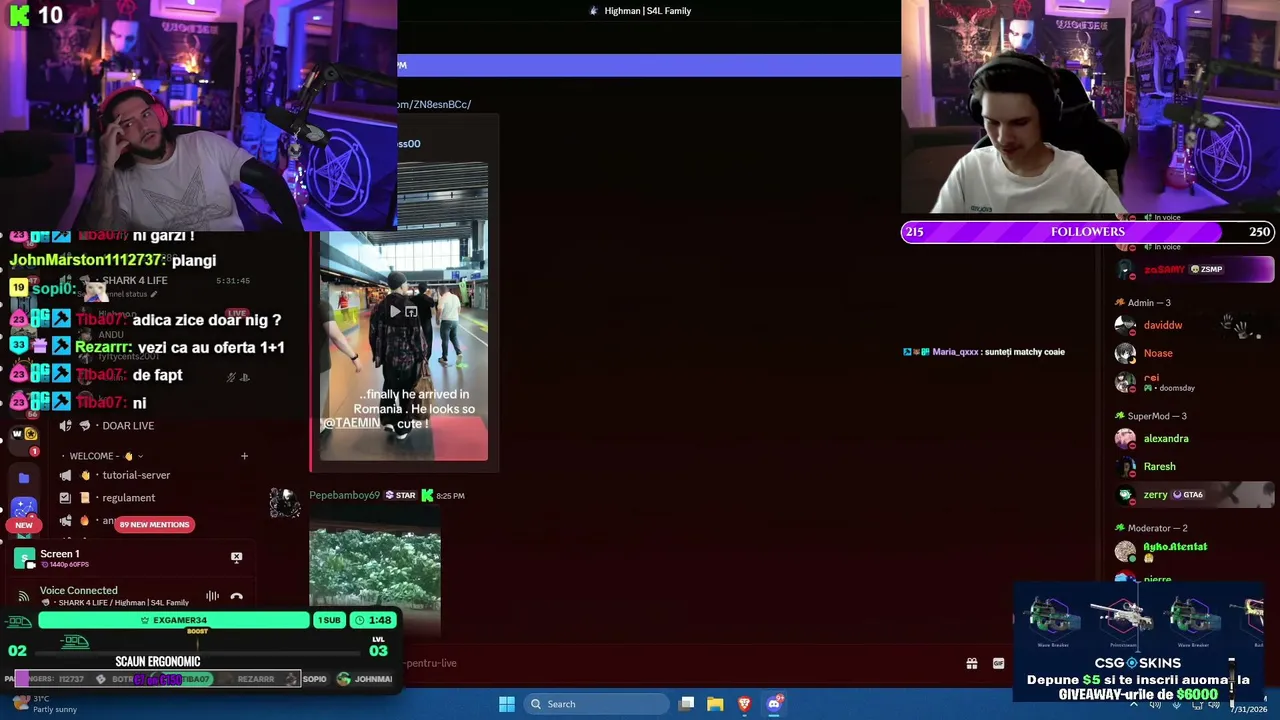Select member rei playing doomsday
This screenshot has height=720, width=1280.
point(1194,381)
